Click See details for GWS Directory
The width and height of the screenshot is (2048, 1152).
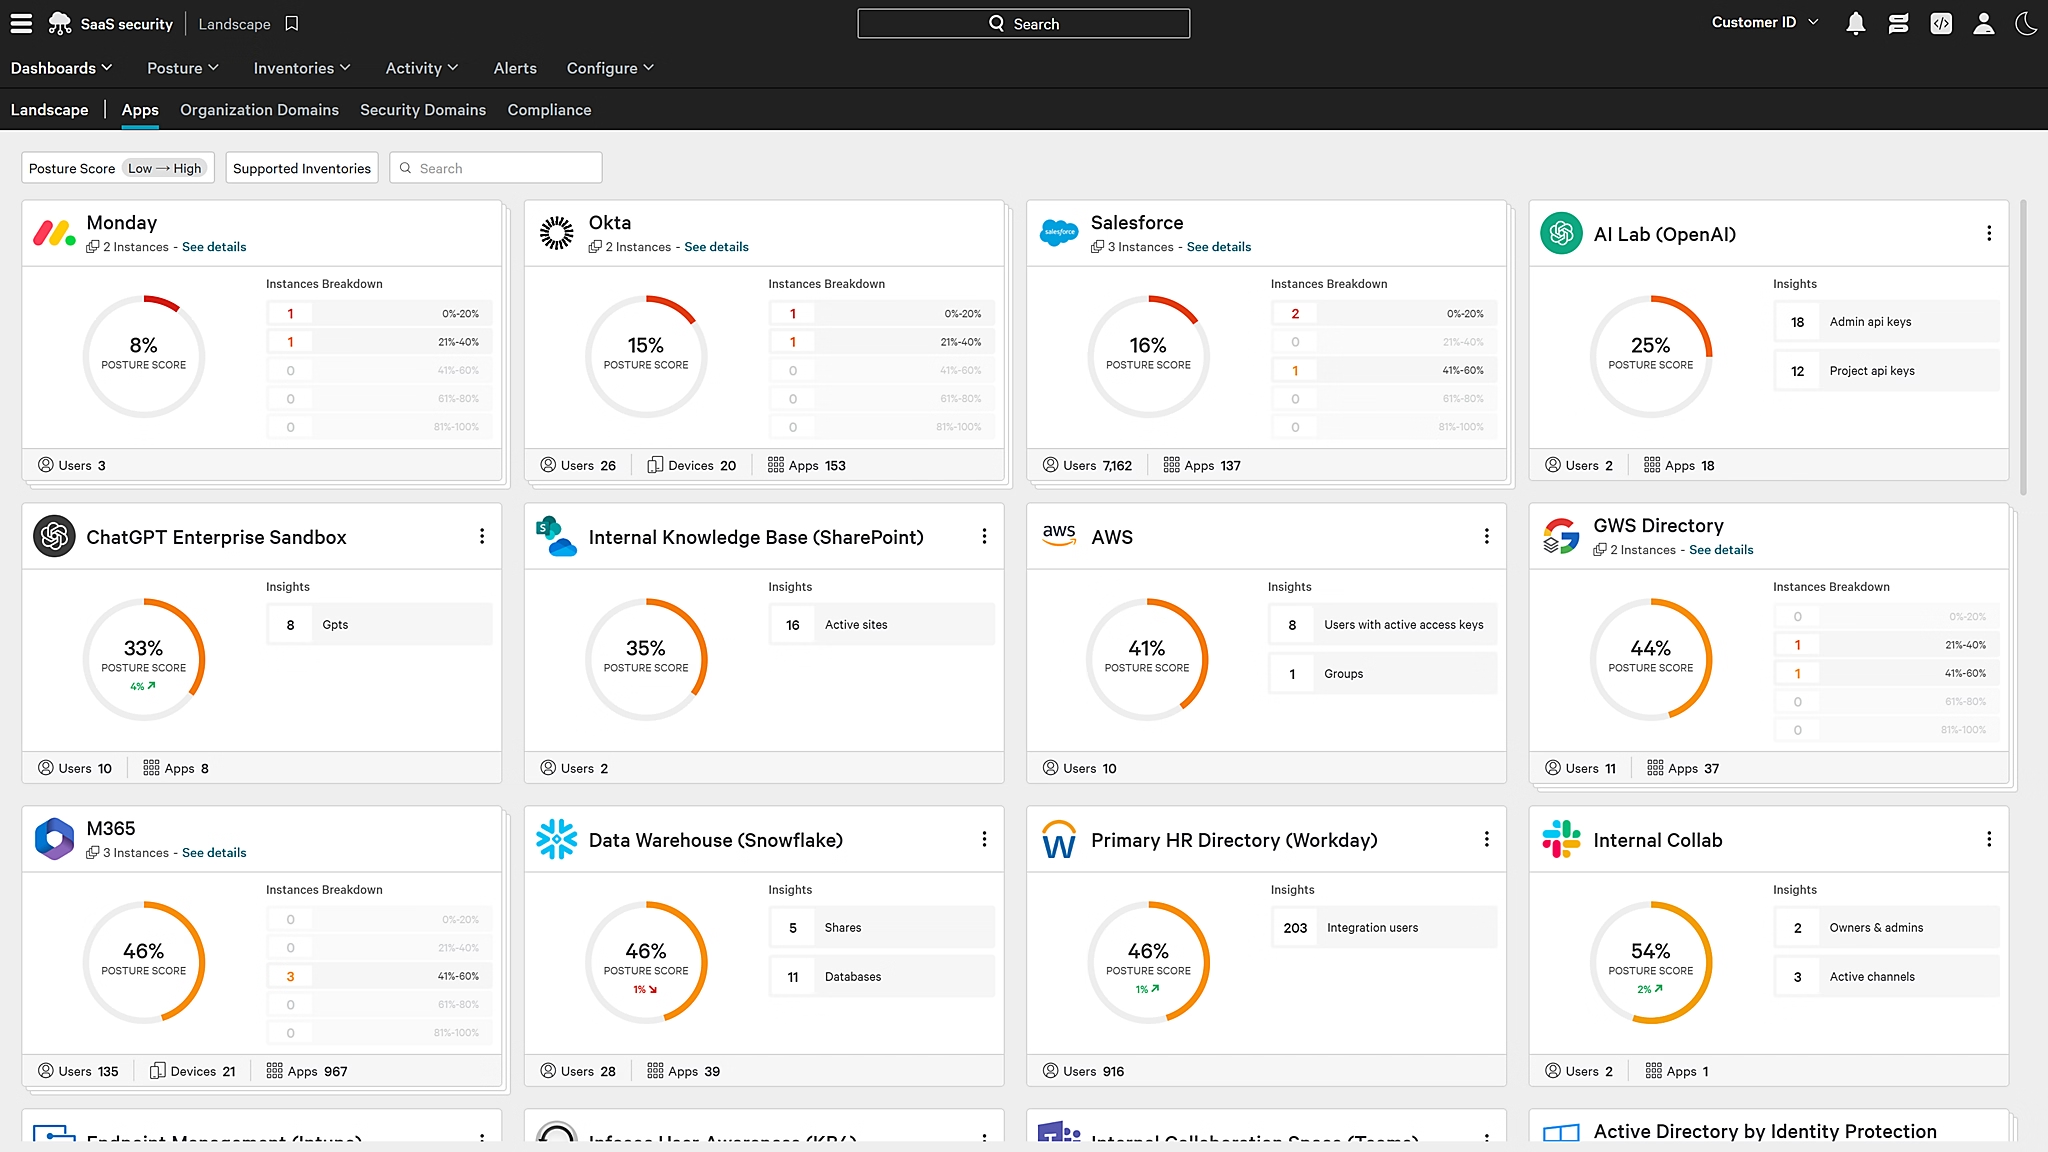pyautogui.click(x=1721, y=549)
